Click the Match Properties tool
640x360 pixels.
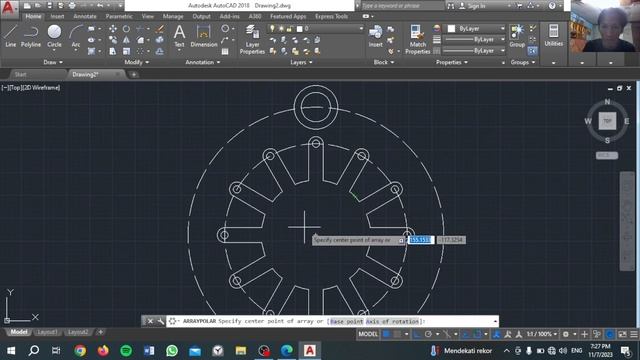tap(418, 39)
